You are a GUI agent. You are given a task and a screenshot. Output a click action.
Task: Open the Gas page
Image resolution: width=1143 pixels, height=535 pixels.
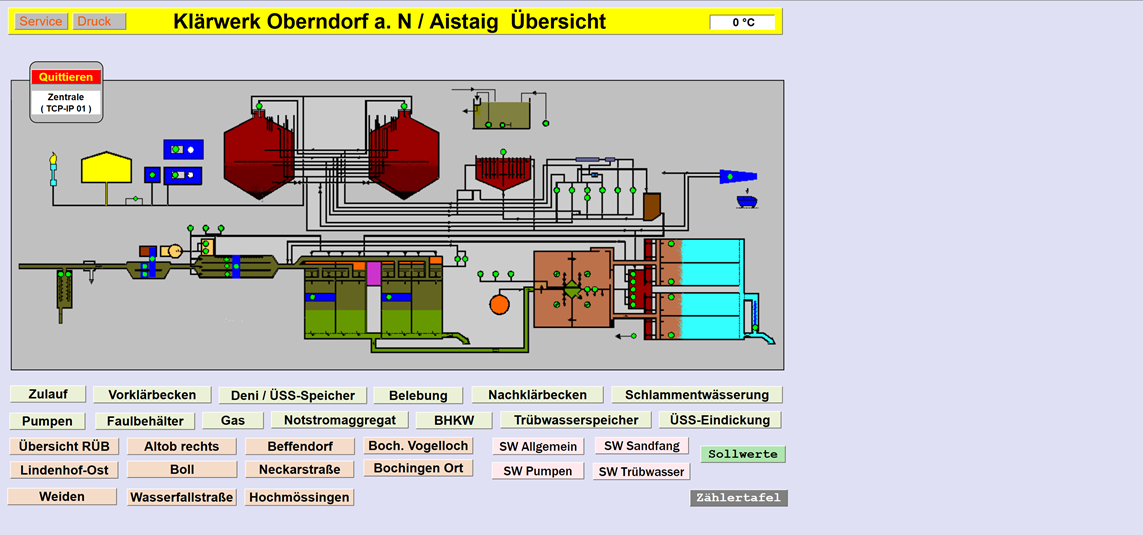(x=233, y=421)
